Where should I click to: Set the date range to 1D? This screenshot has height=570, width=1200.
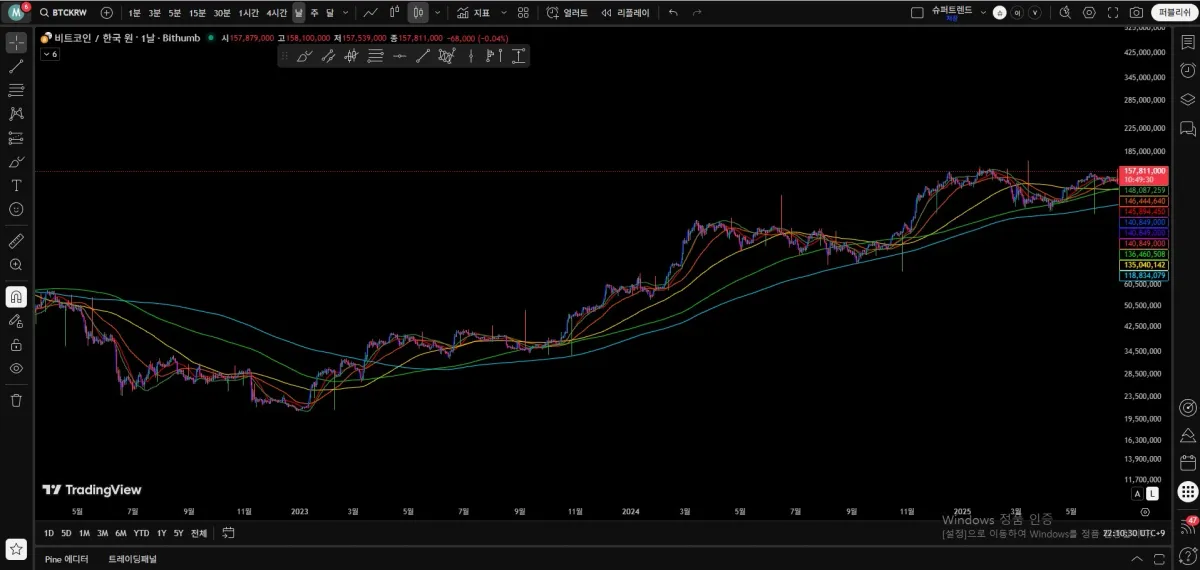[x=49, y=533]
